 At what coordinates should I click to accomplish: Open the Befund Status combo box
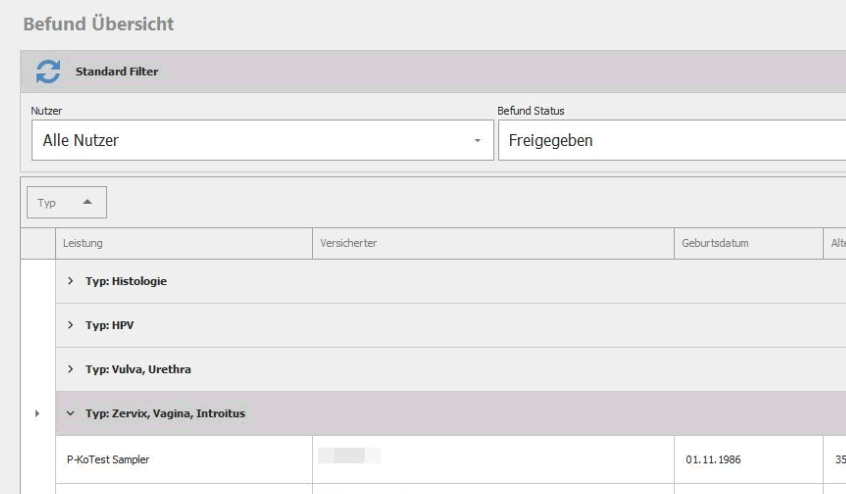(670, 141)
